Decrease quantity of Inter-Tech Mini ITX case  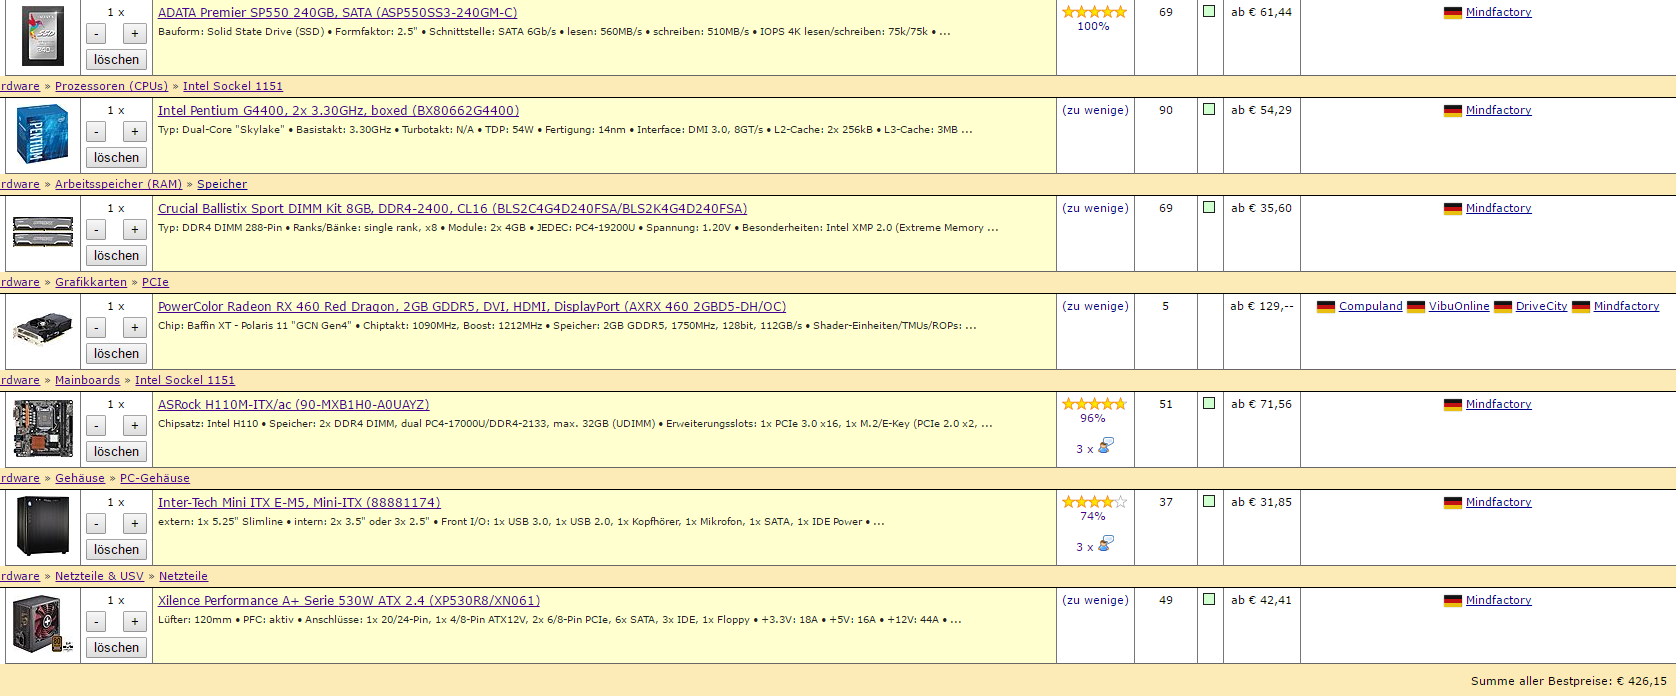pos(97,524)
